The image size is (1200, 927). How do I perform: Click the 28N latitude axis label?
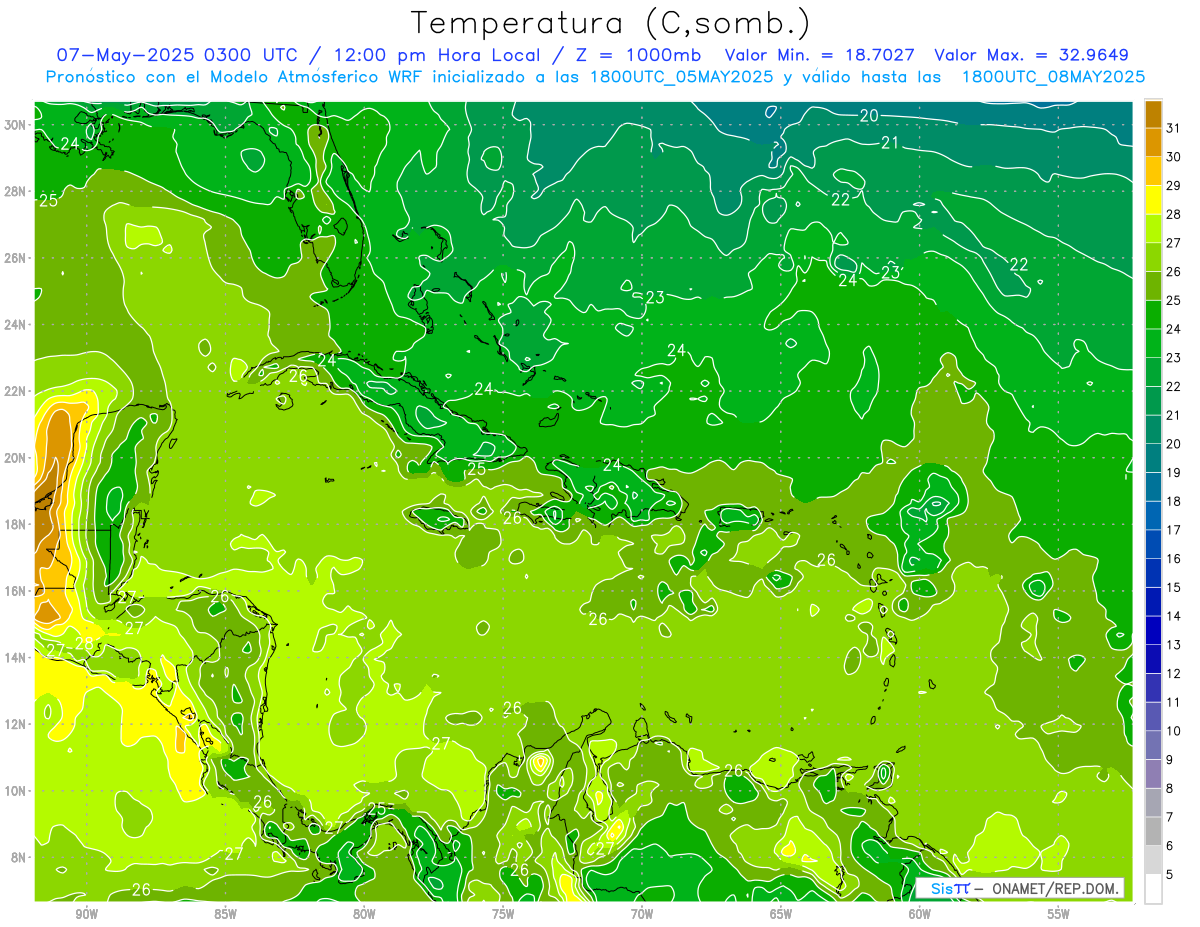coord(16,191)
